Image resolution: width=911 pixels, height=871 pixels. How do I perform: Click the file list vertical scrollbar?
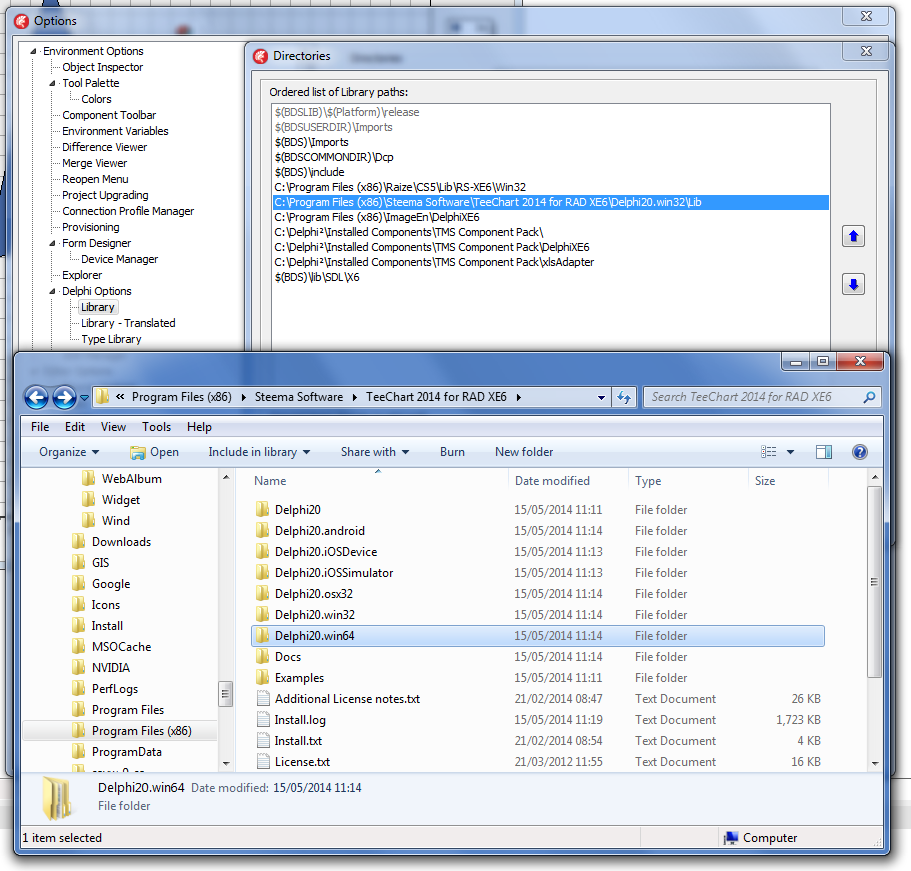pos(874,582)
